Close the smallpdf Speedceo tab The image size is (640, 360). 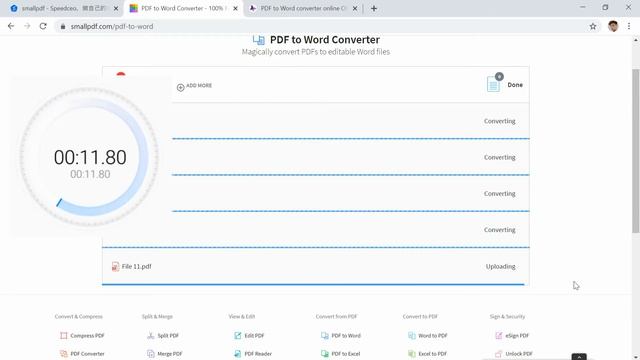[116, 8]
